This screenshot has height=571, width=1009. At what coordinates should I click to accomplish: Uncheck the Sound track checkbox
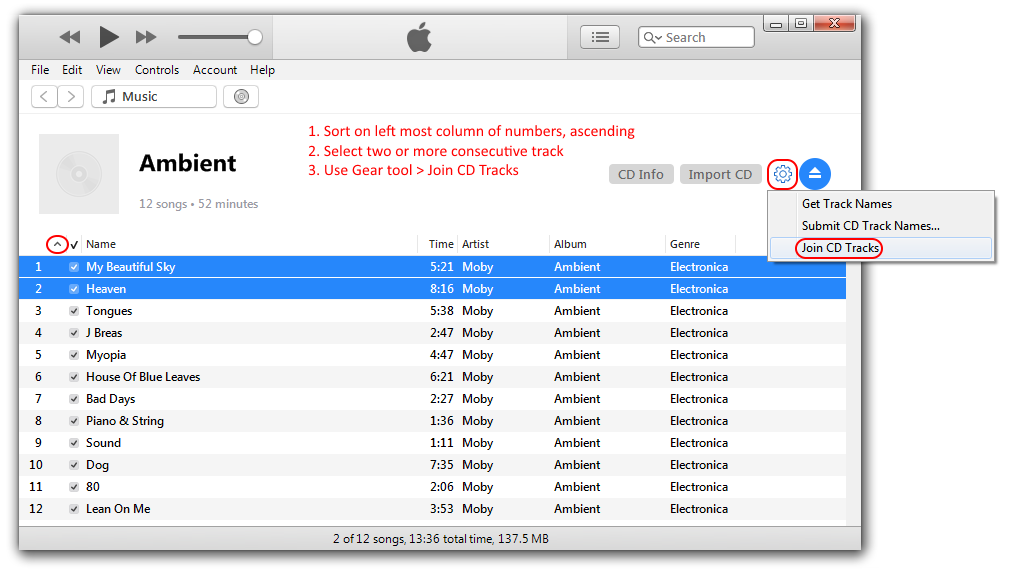pyautogui.click(x=74, y=443)
